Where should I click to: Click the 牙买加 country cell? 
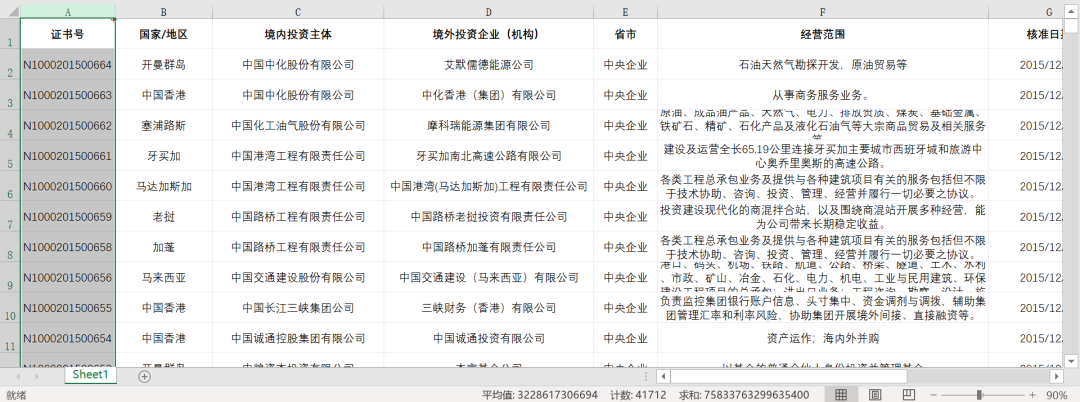(x=163, y=156)
